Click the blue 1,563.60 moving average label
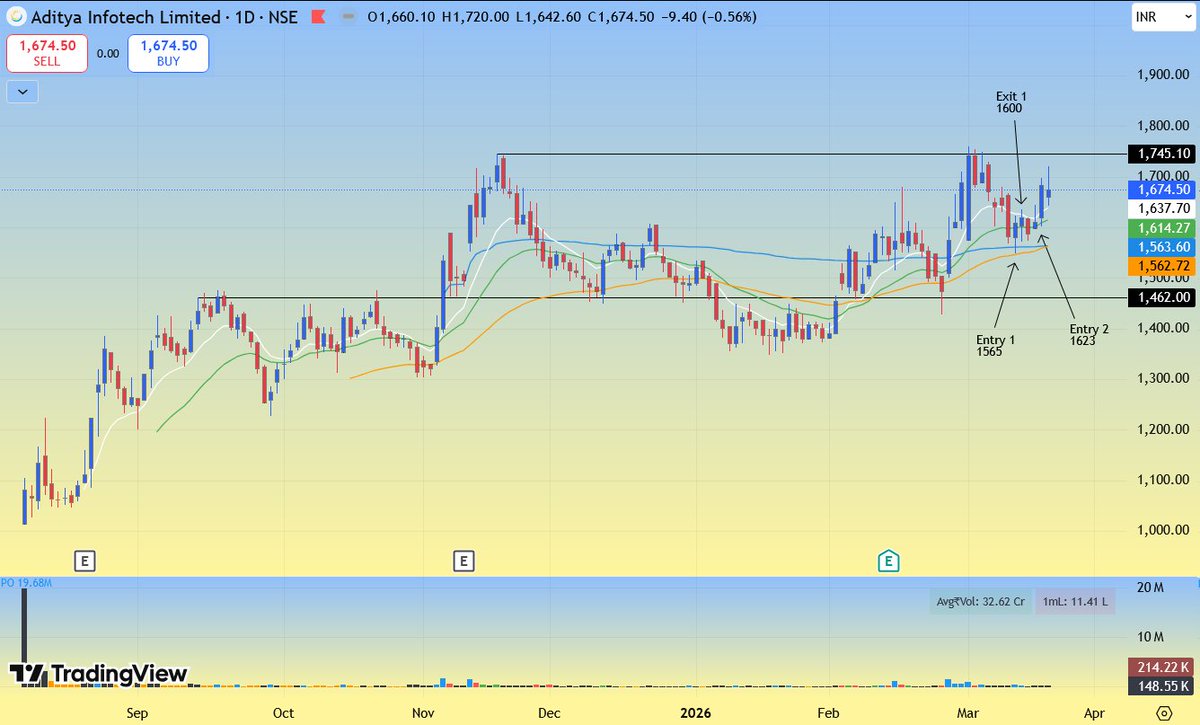1200x725 pixels. pos(1160,248)
